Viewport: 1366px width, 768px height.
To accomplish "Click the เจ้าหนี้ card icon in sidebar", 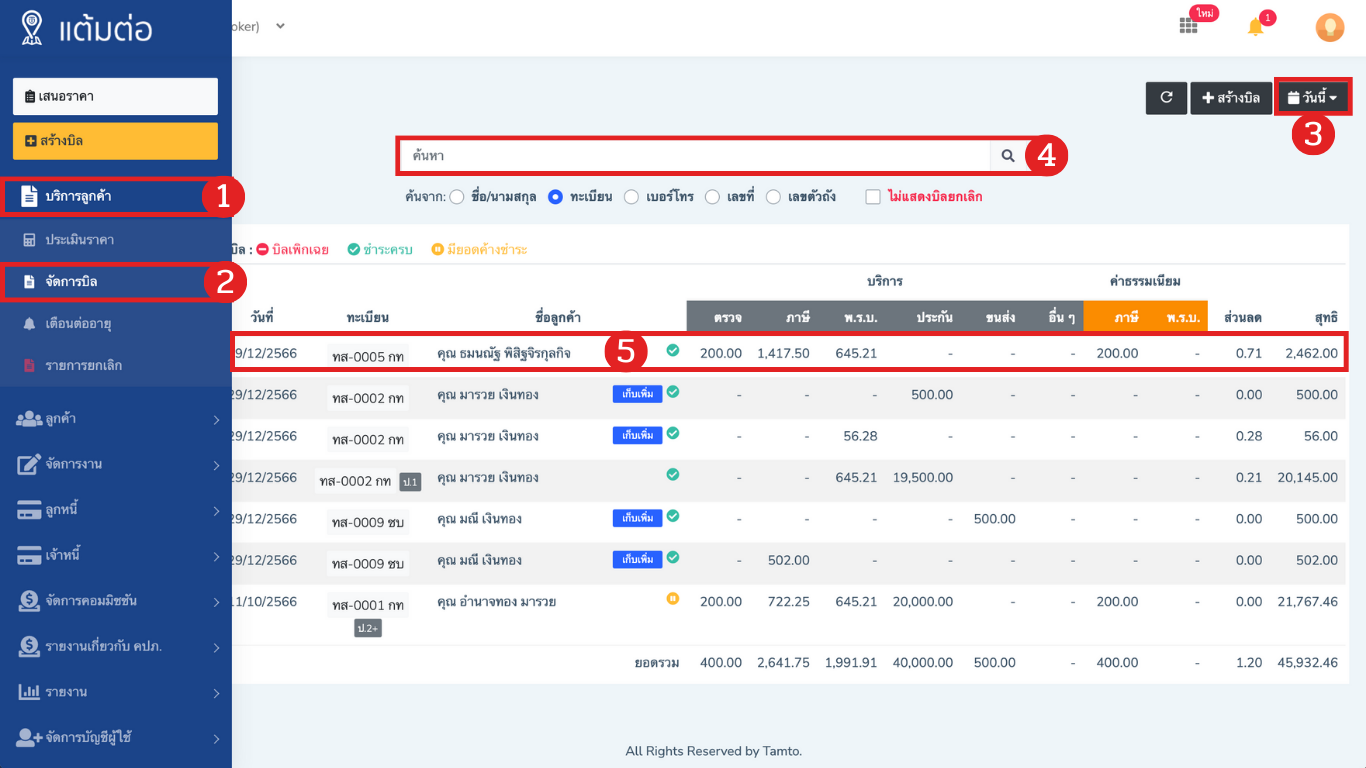I will click(29, 555).
